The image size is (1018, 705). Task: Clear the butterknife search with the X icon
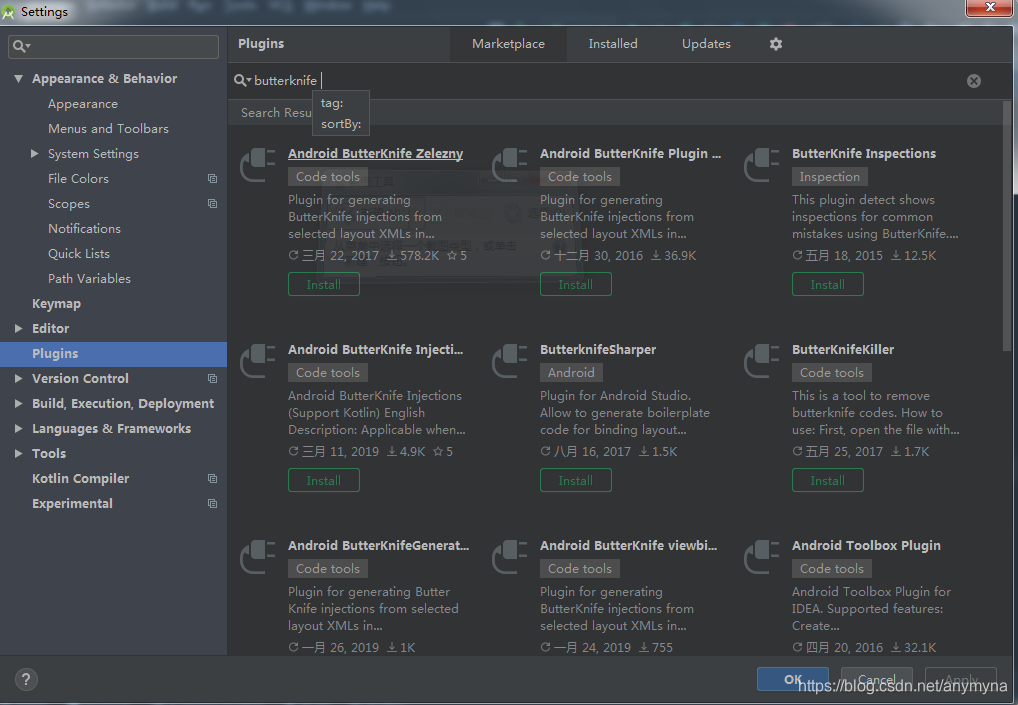[x=974, y=80]
